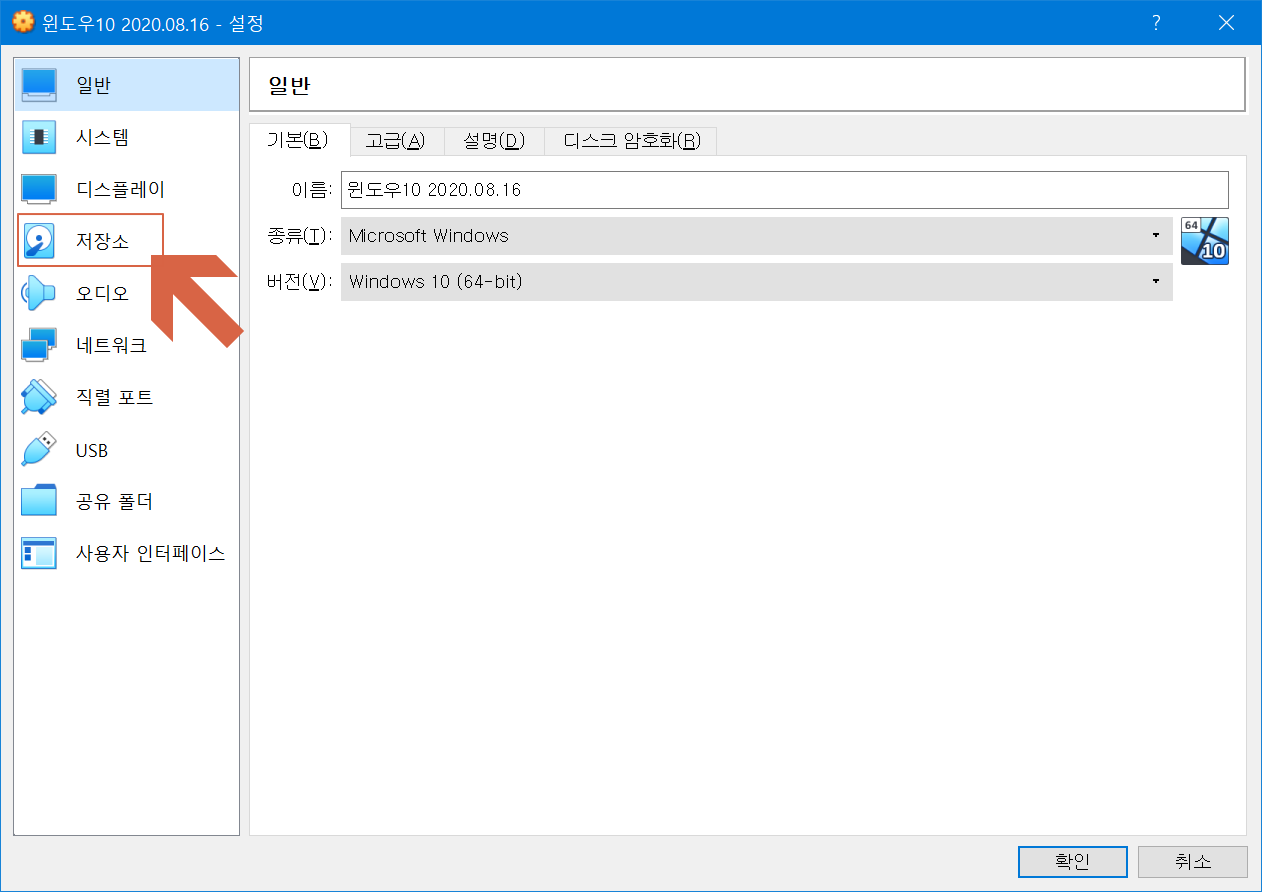Close the settings dialog window
The height and width of the screenshot is (892, 1262).
click(1226, 22)
